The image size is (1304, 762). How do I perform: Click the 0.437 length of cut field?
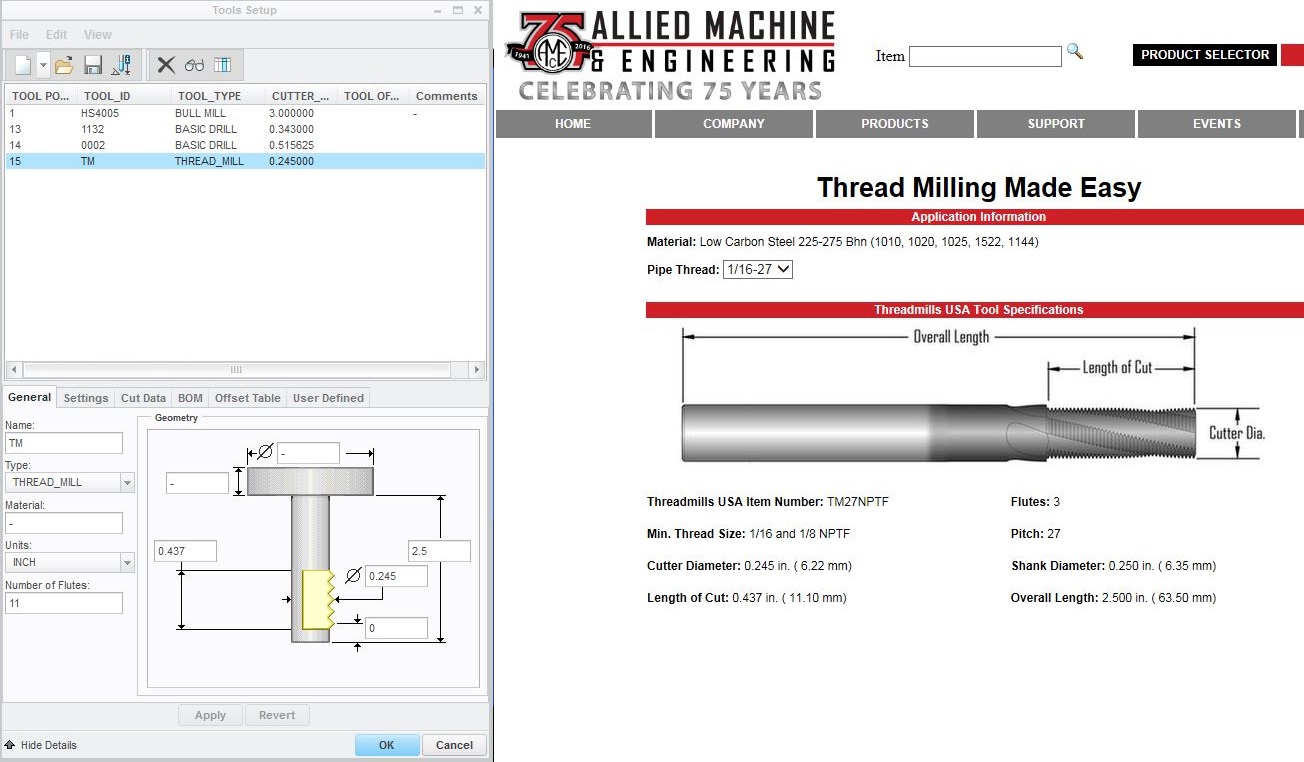point(186,551)
